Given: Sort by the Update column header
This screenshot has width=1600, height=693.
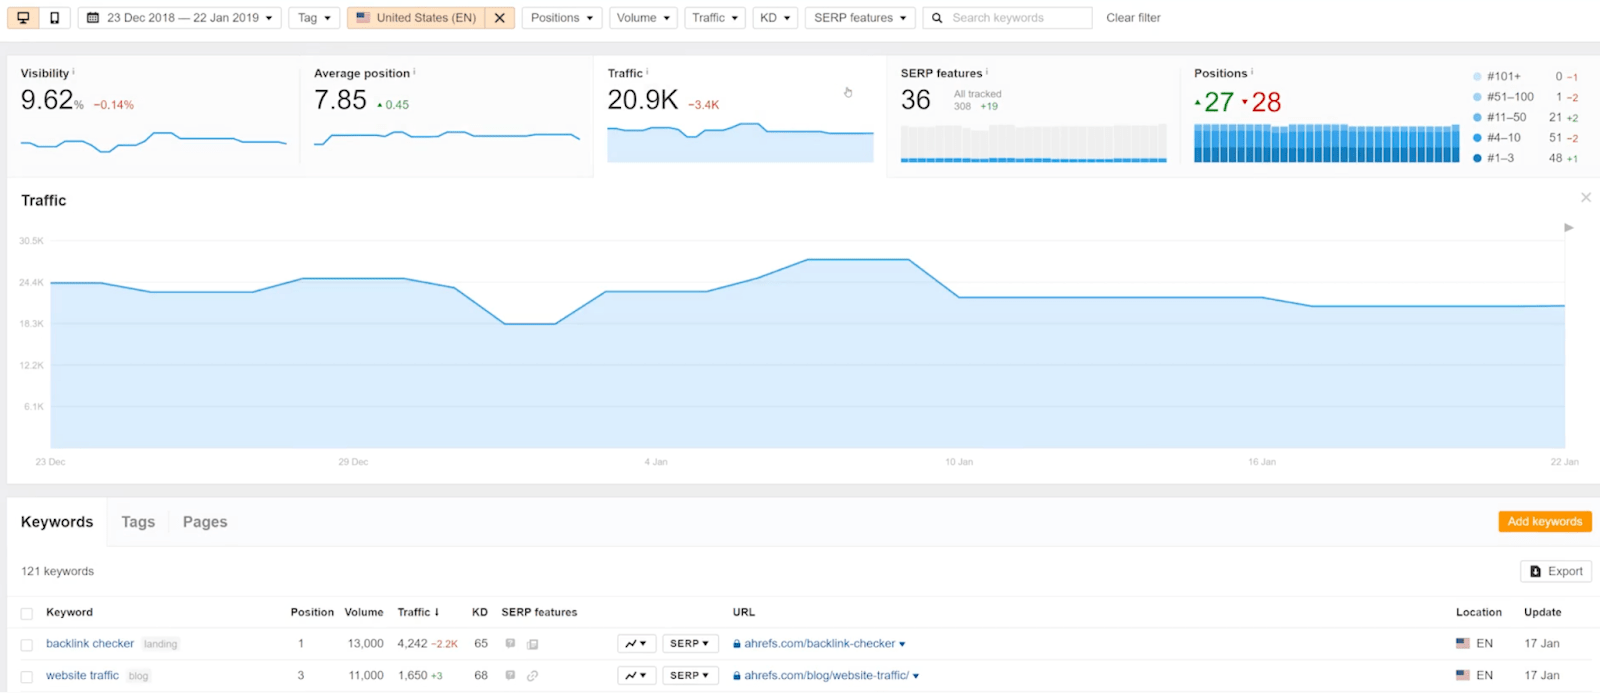Looking at the screenshot, I should [x=1542, y=612].
